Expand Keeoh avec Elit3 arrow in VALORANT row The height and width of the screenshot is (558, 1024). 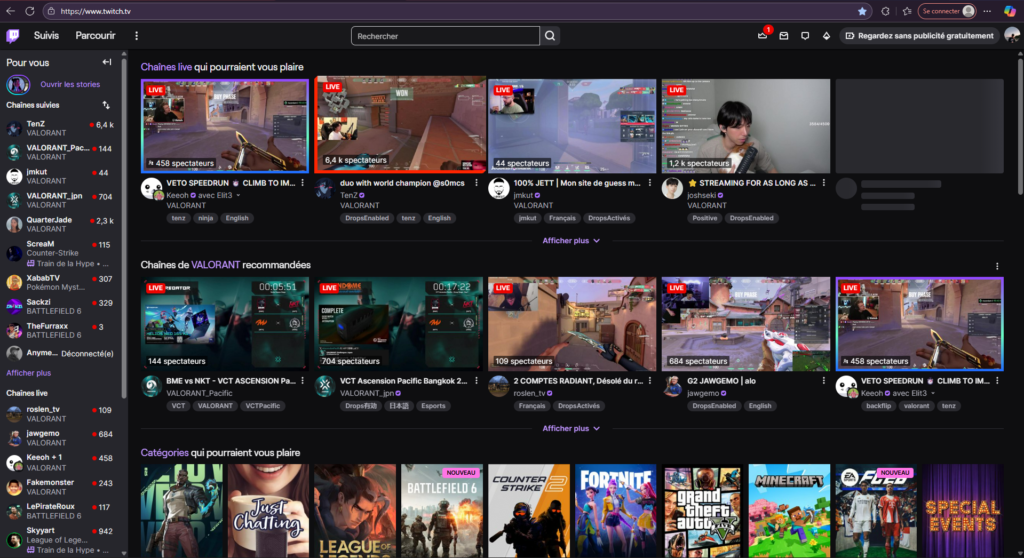933,393
